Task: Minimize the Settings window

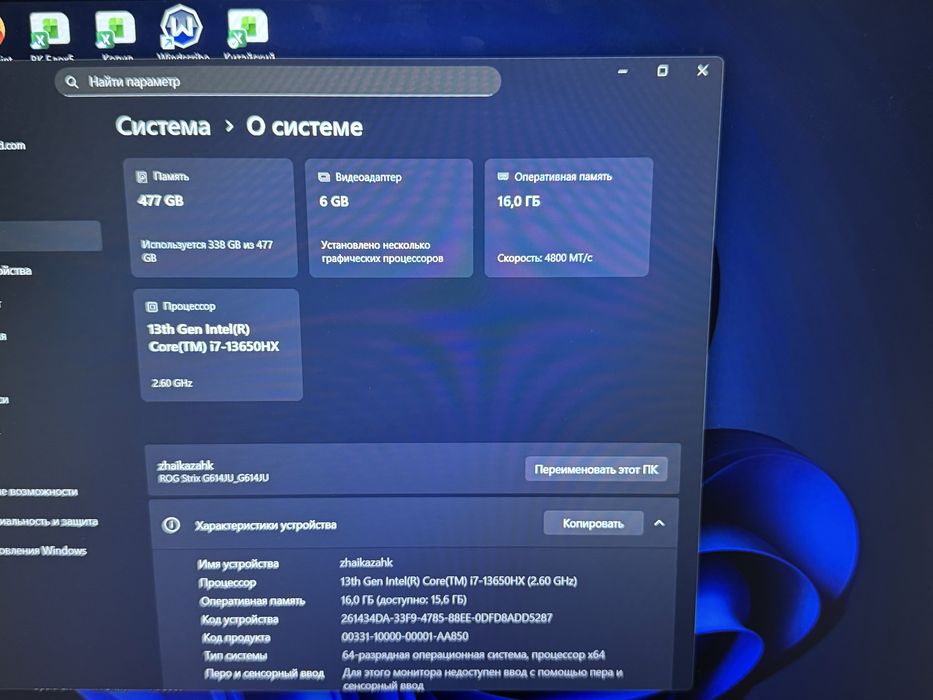Action: [x=622, y=71]
